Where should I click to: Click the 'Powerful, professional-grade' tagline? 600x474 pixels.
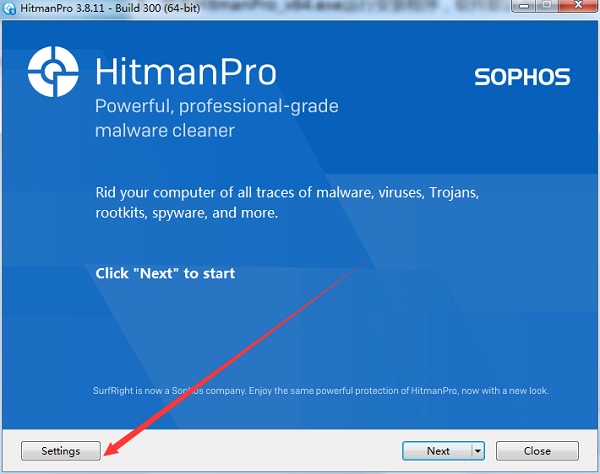[217, 106]
